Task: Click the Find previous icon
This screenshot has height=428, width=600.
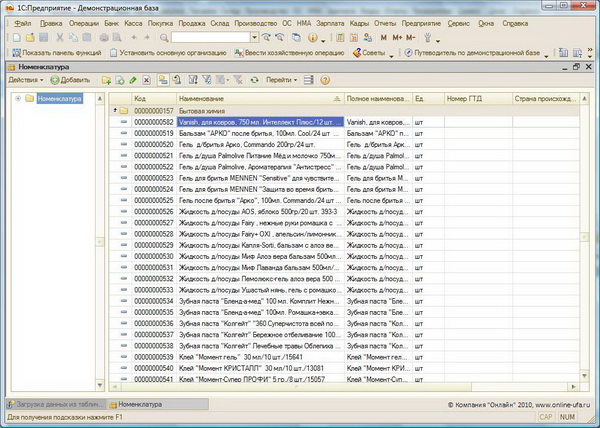Action: pos(280,37)
